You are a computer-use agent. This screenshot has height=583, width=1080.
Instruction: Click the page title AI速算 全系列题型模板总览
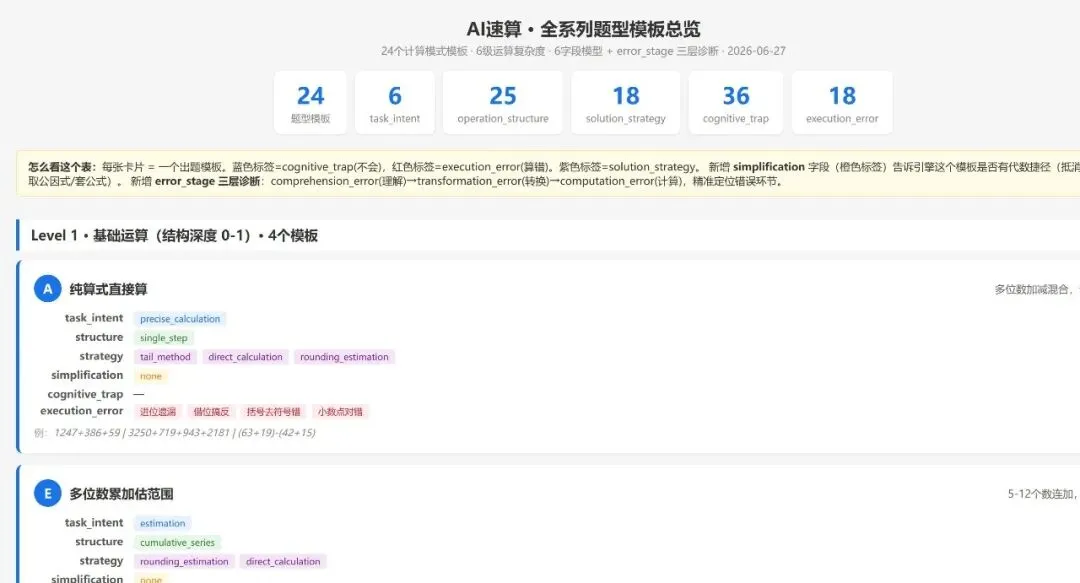pos(583,29)
